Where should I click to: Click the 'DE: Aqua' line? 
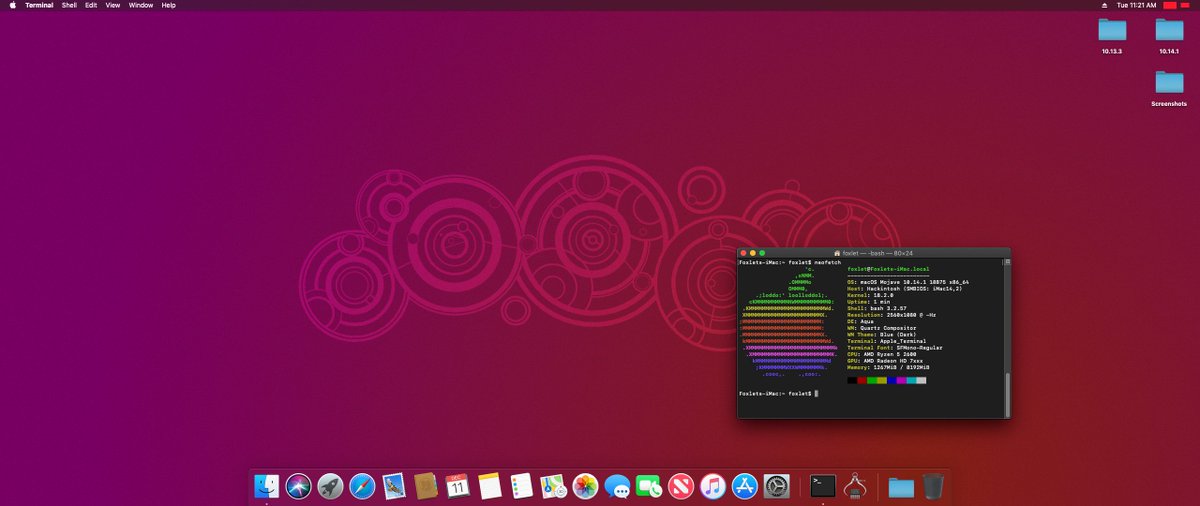coord(861,321)
